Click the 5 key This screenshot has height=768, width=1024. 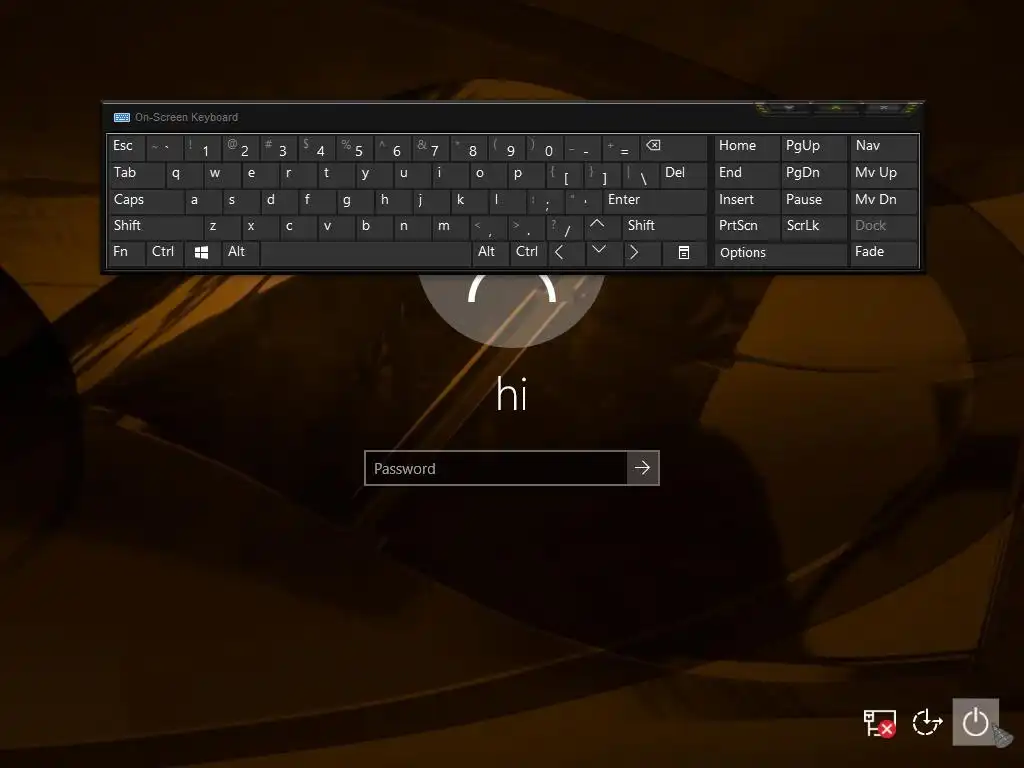pyautogui.click(x=355, y=148)
